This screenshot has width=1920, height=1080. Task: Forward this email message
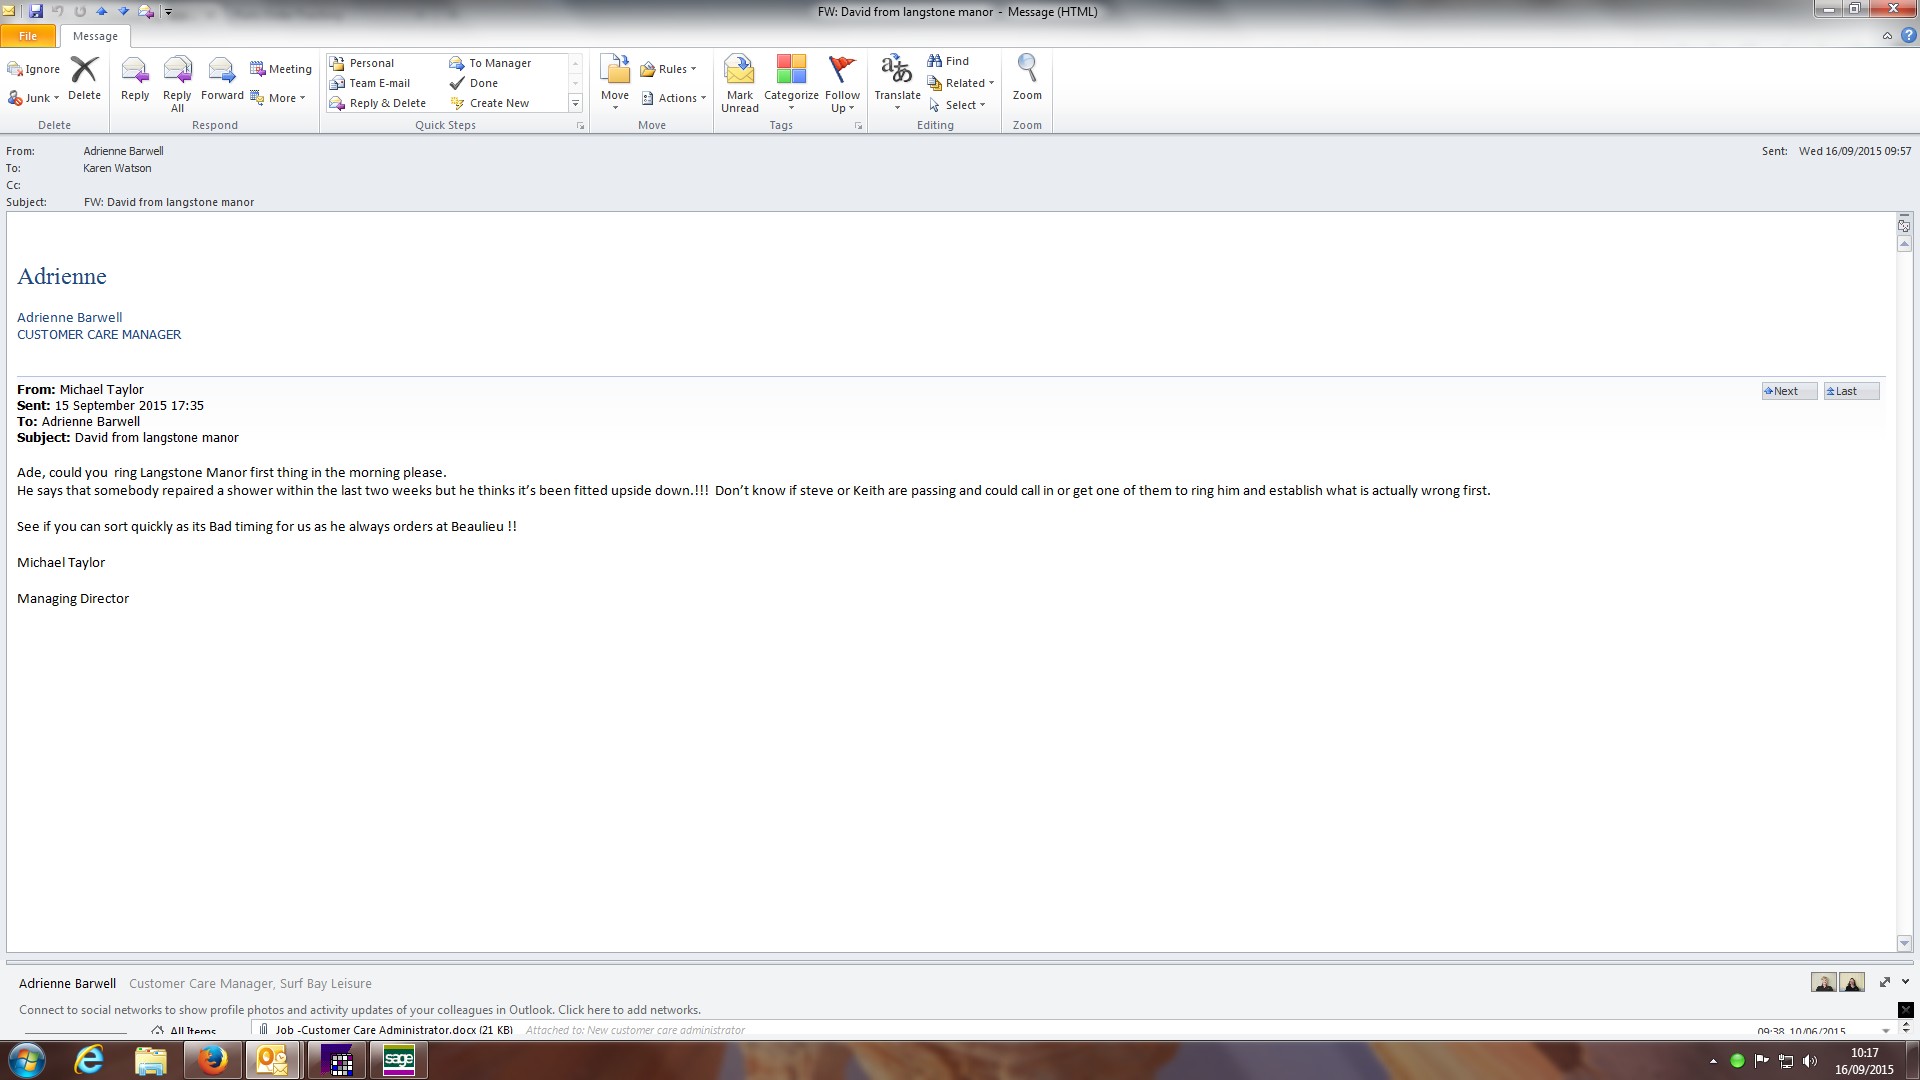221,78
